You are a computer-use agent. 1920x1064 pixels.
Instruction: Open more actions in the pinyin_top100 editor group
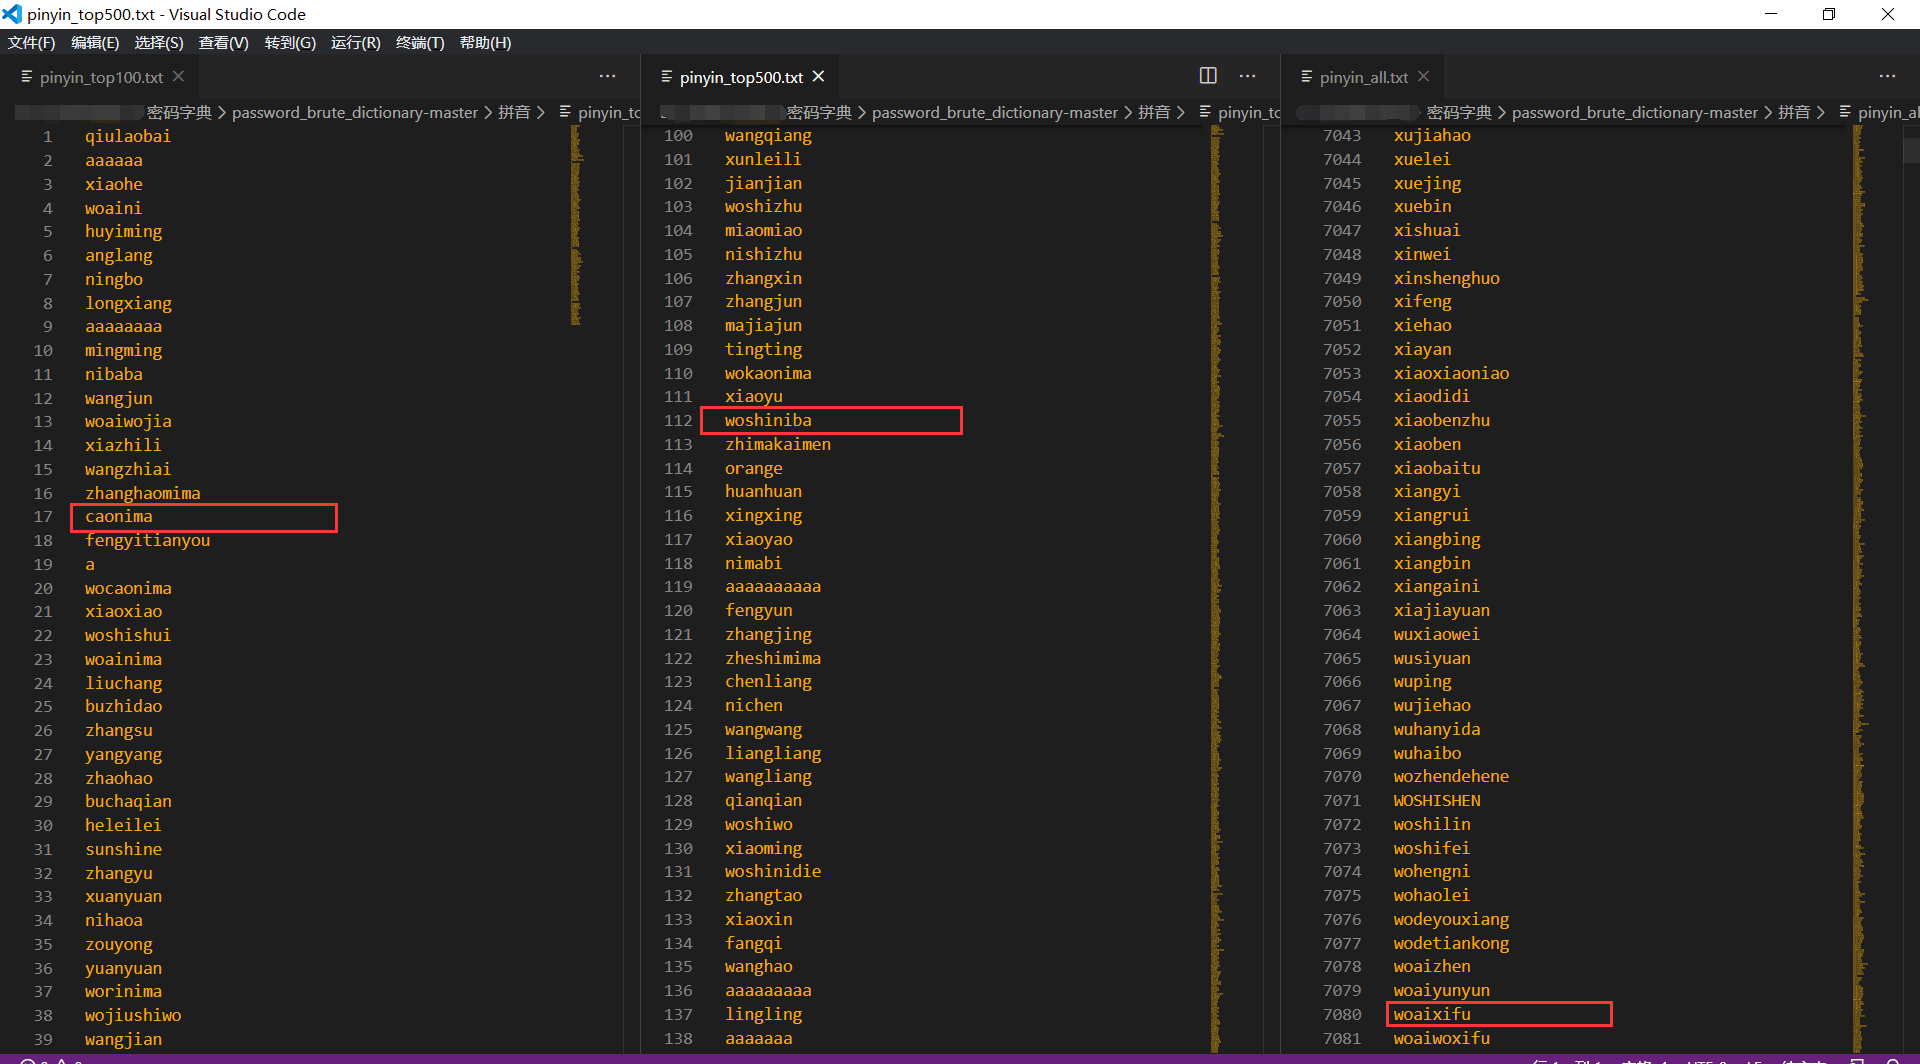click(607, 76)
